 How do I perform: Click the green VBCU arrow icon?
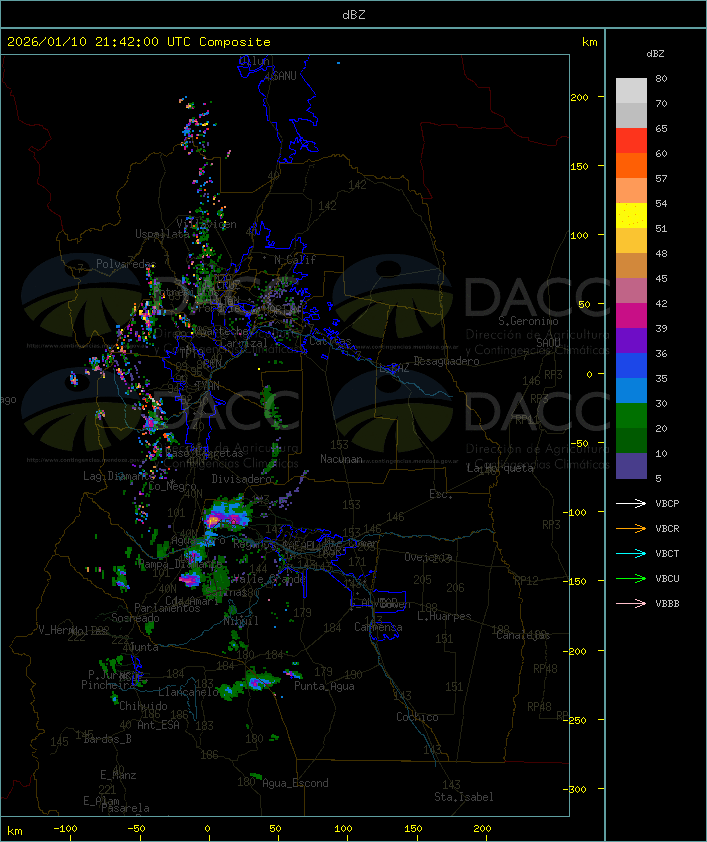(x=631, y=578)
